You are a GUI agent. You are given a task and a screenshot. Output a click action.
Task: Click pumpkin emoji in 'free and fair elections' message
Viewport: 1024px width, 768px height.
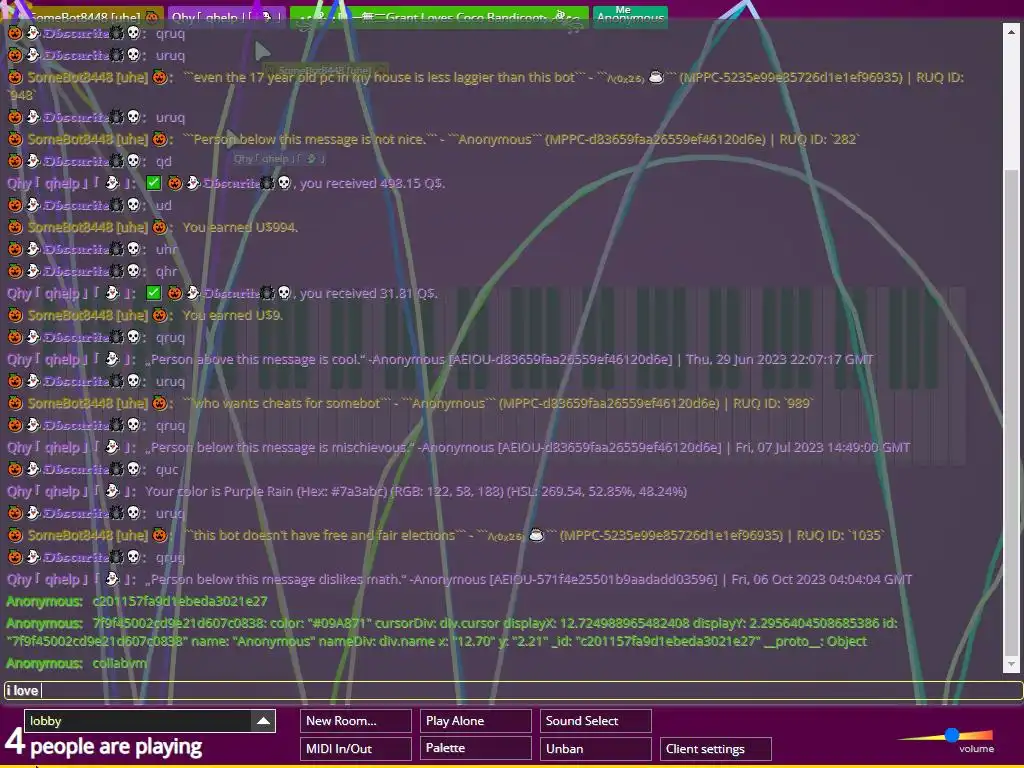[159, 535]
